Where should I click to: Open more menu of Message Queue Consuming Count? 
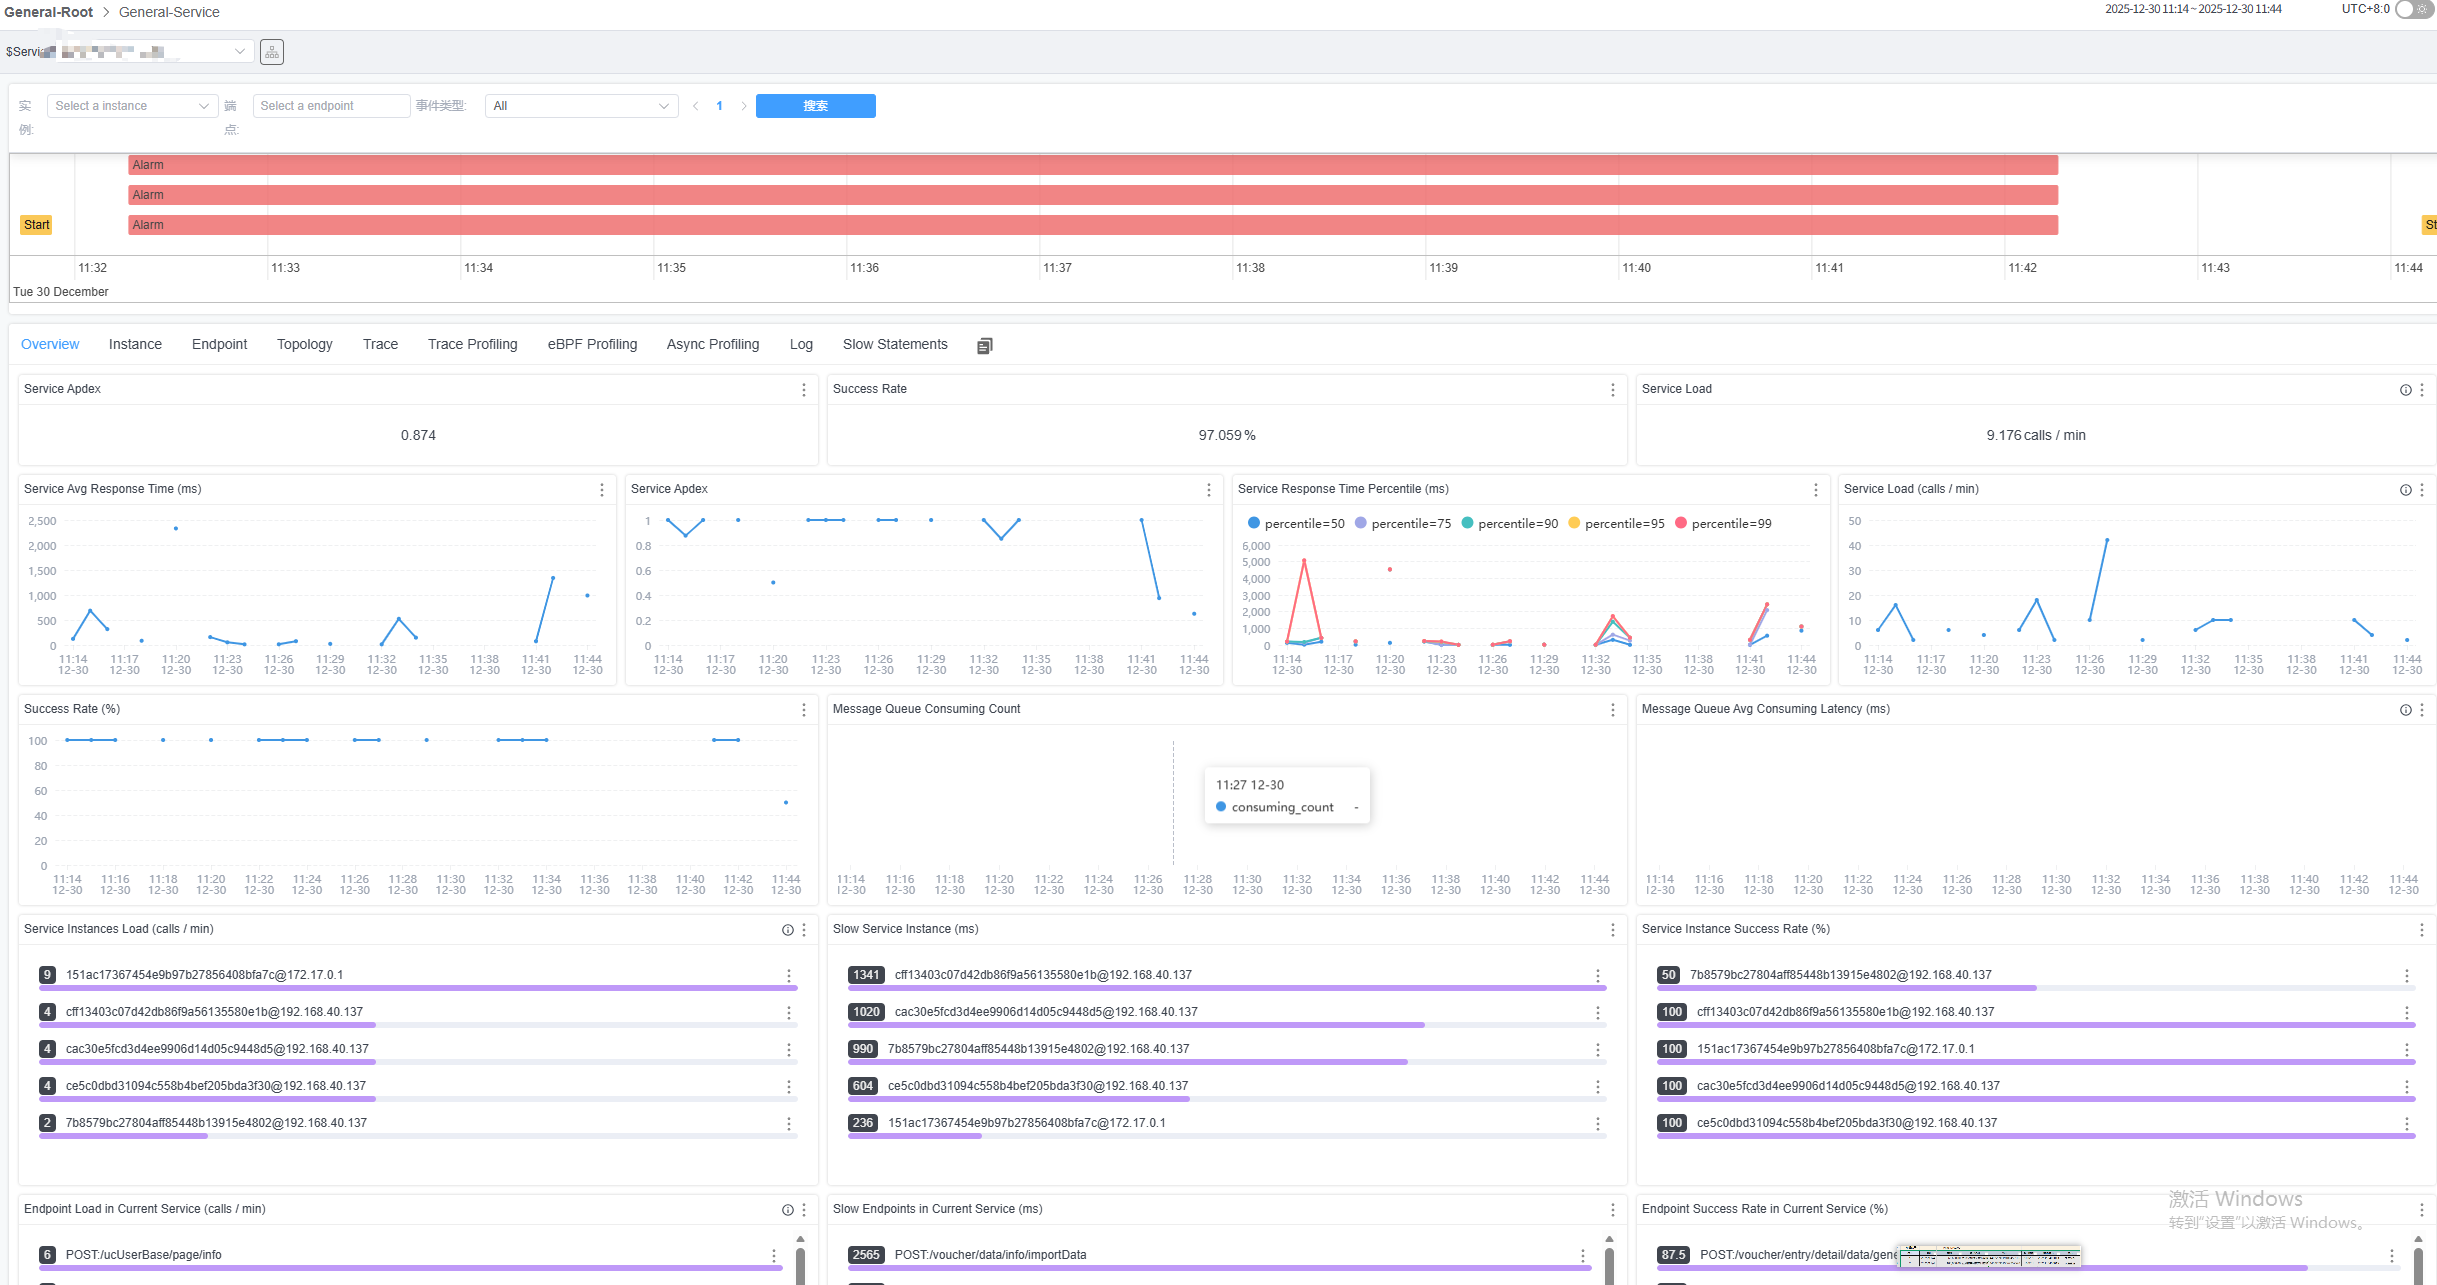point(1612,710)
